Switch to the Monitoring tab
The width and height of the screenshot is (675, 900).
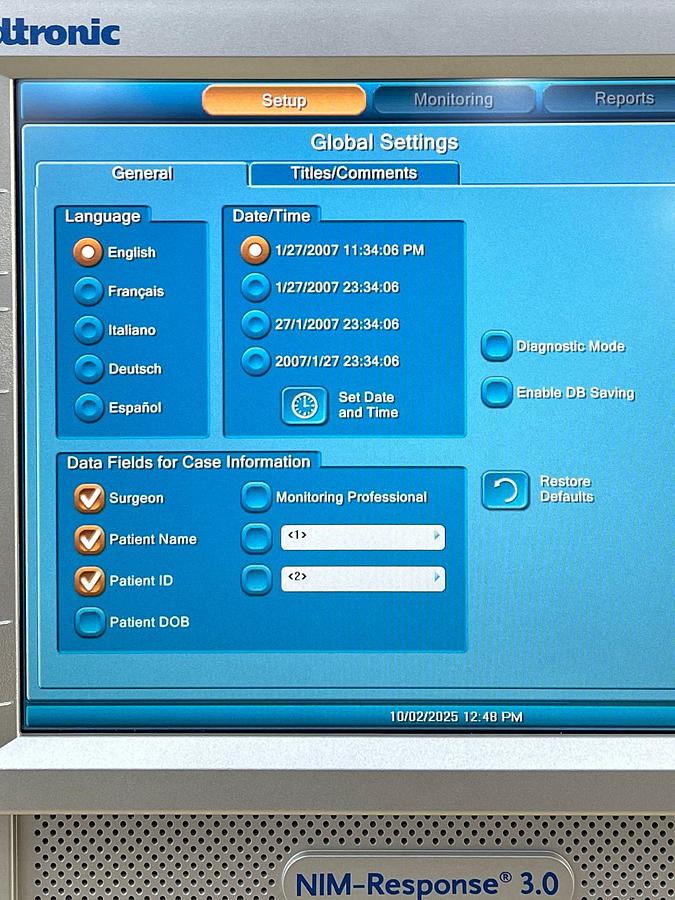(453, 100)
